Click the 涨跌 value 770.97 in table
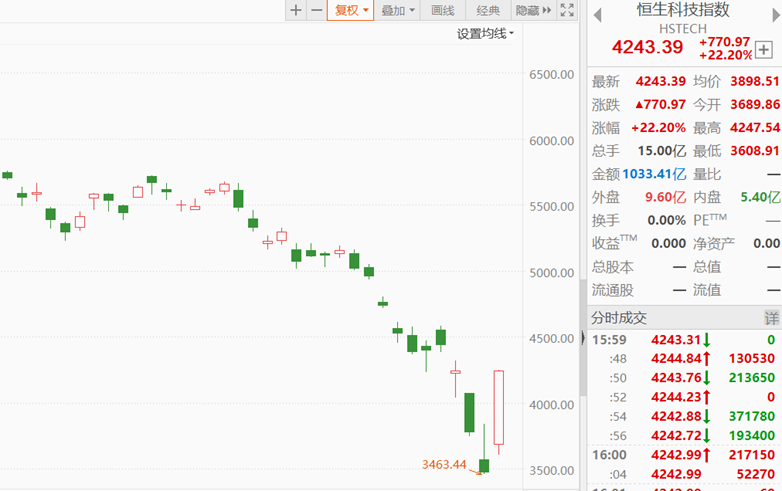This screenshot has height=491, width=782. pyautogui.click(x=660, y=104)
